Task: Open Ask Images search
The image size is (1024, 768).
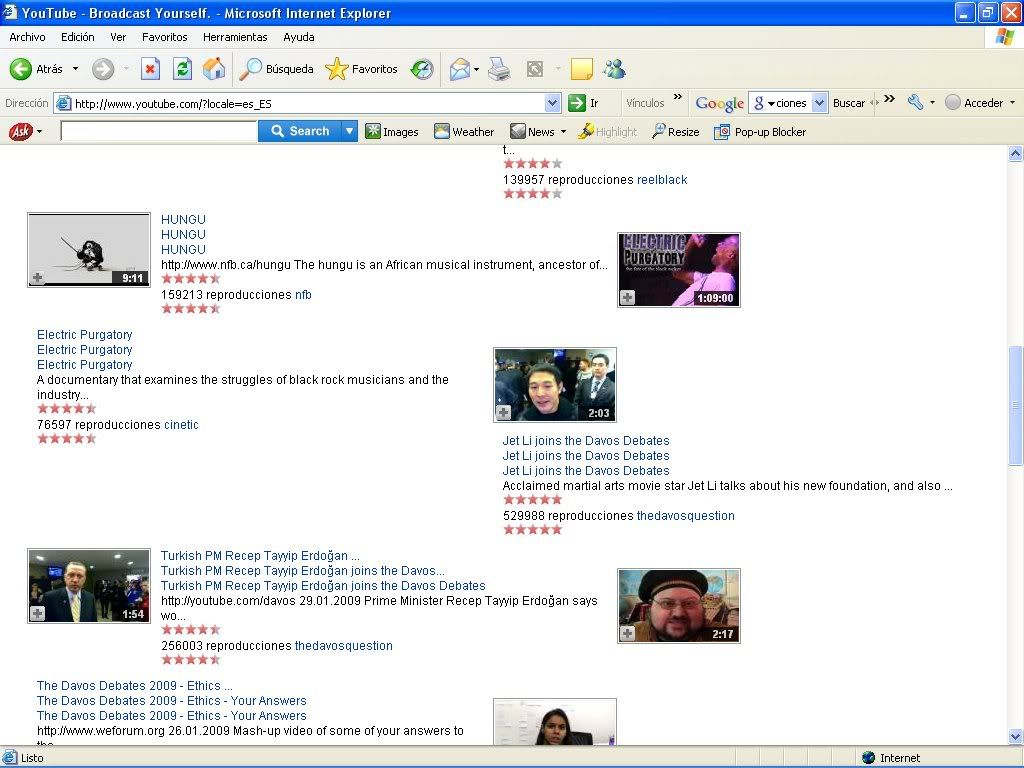Action: [x=392, y=132]
